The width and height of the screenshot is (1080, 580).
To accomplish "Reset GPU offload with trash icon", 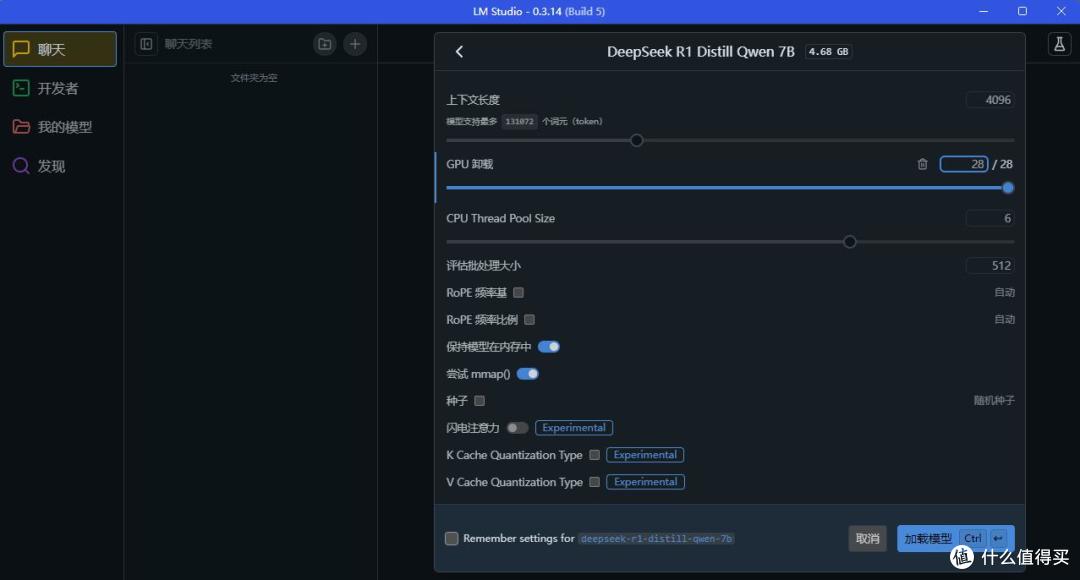I will click(x=922, y=164).
